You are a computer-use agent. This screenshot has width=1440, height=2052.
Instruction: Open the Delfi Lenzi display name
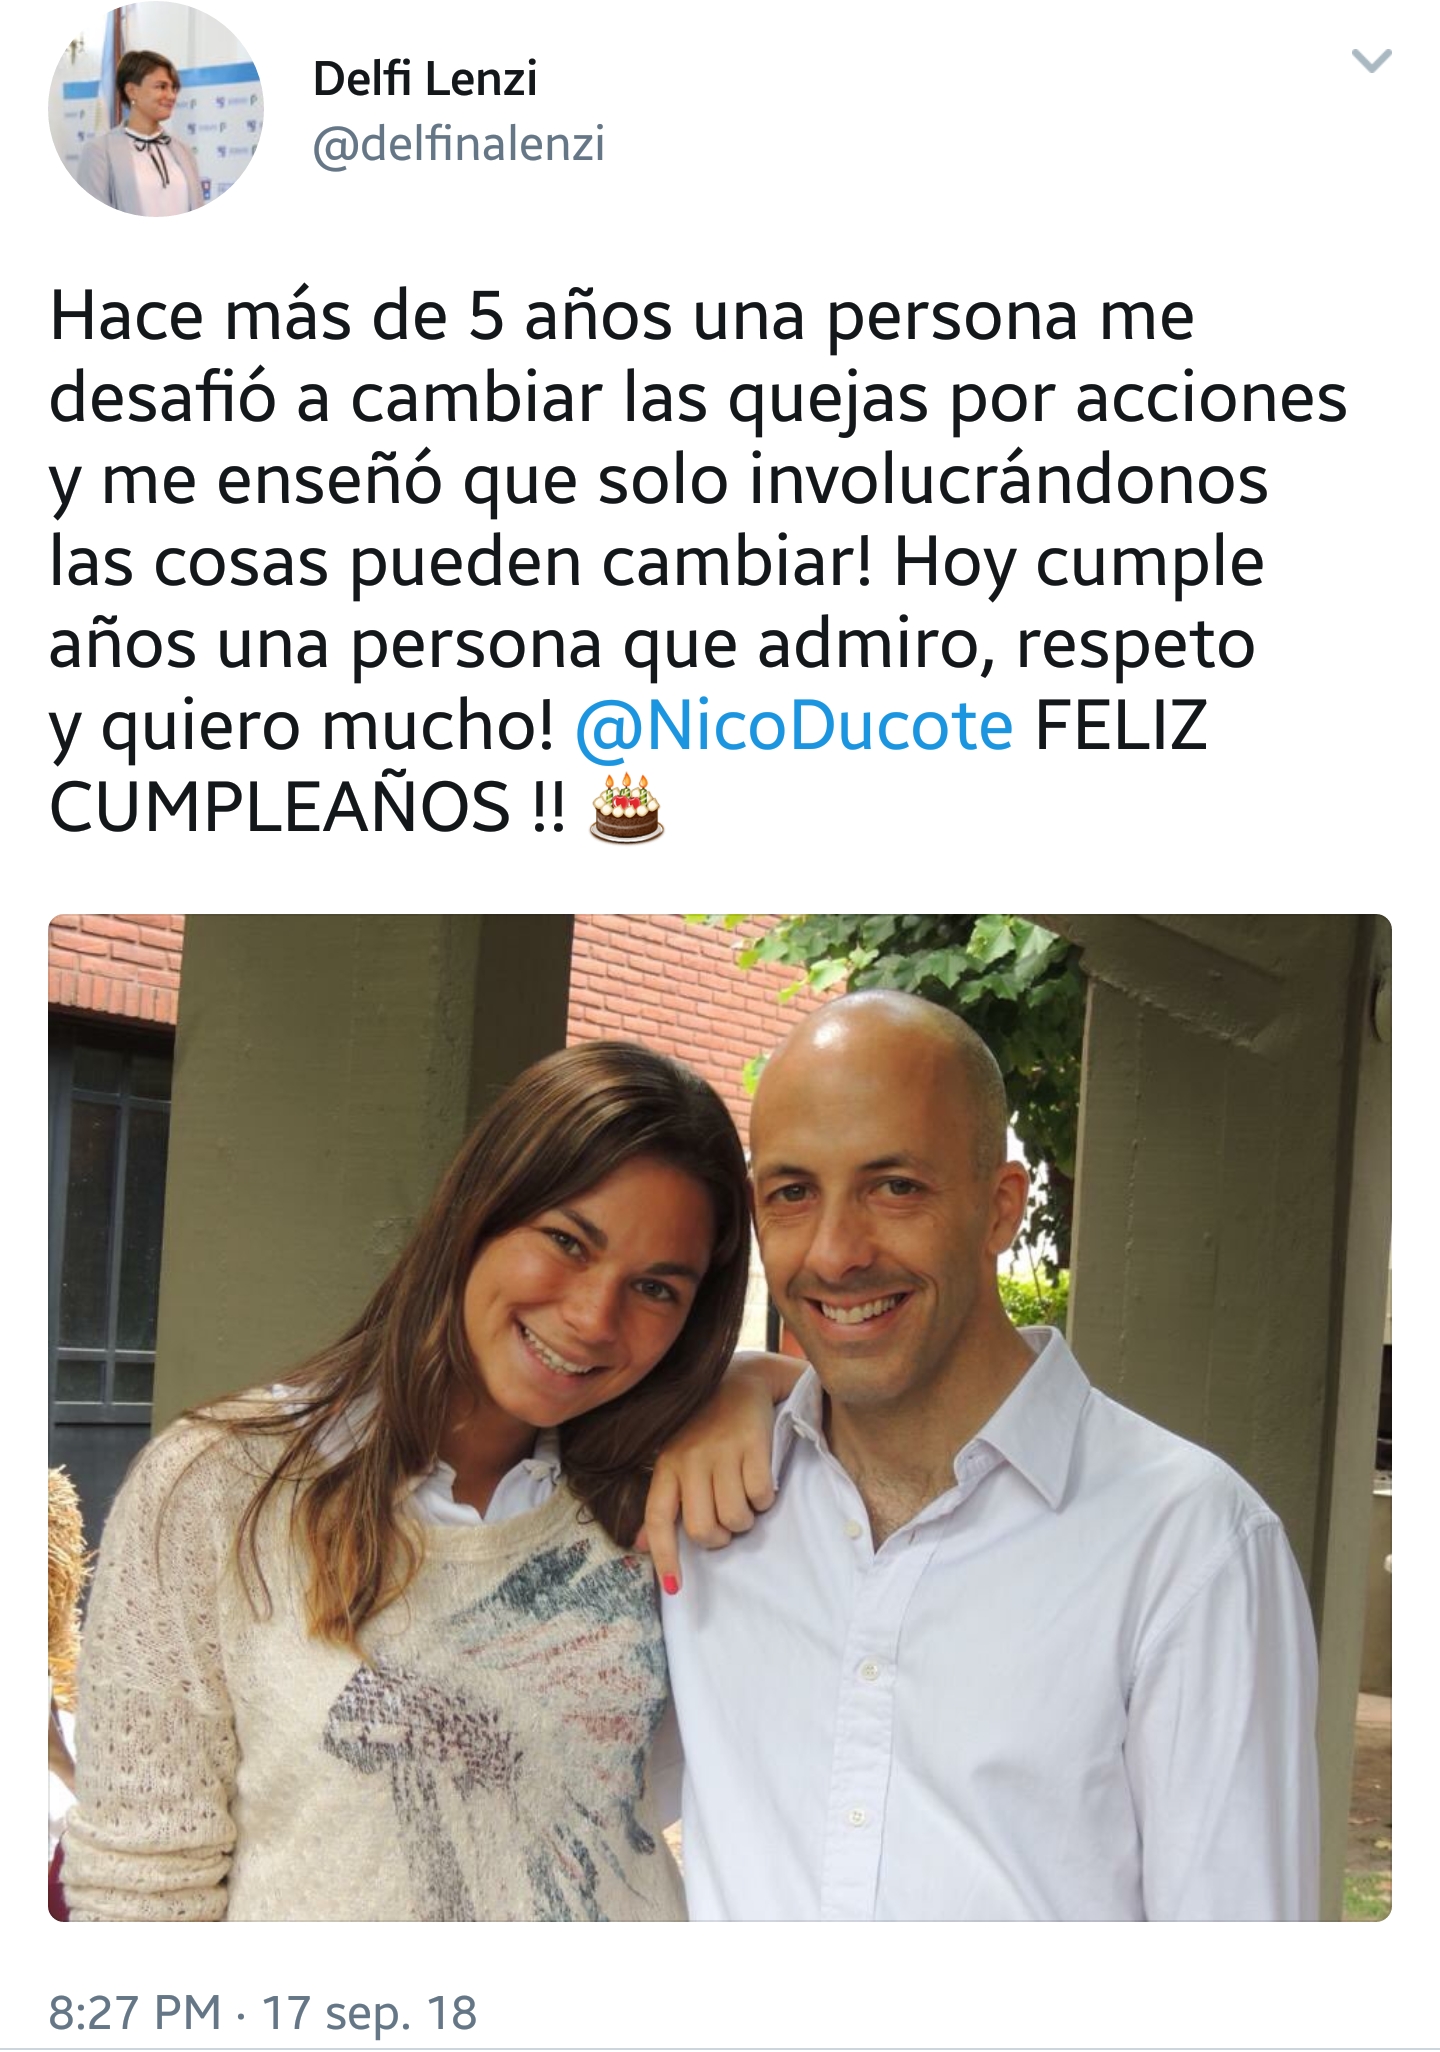[x=425, y=78]
